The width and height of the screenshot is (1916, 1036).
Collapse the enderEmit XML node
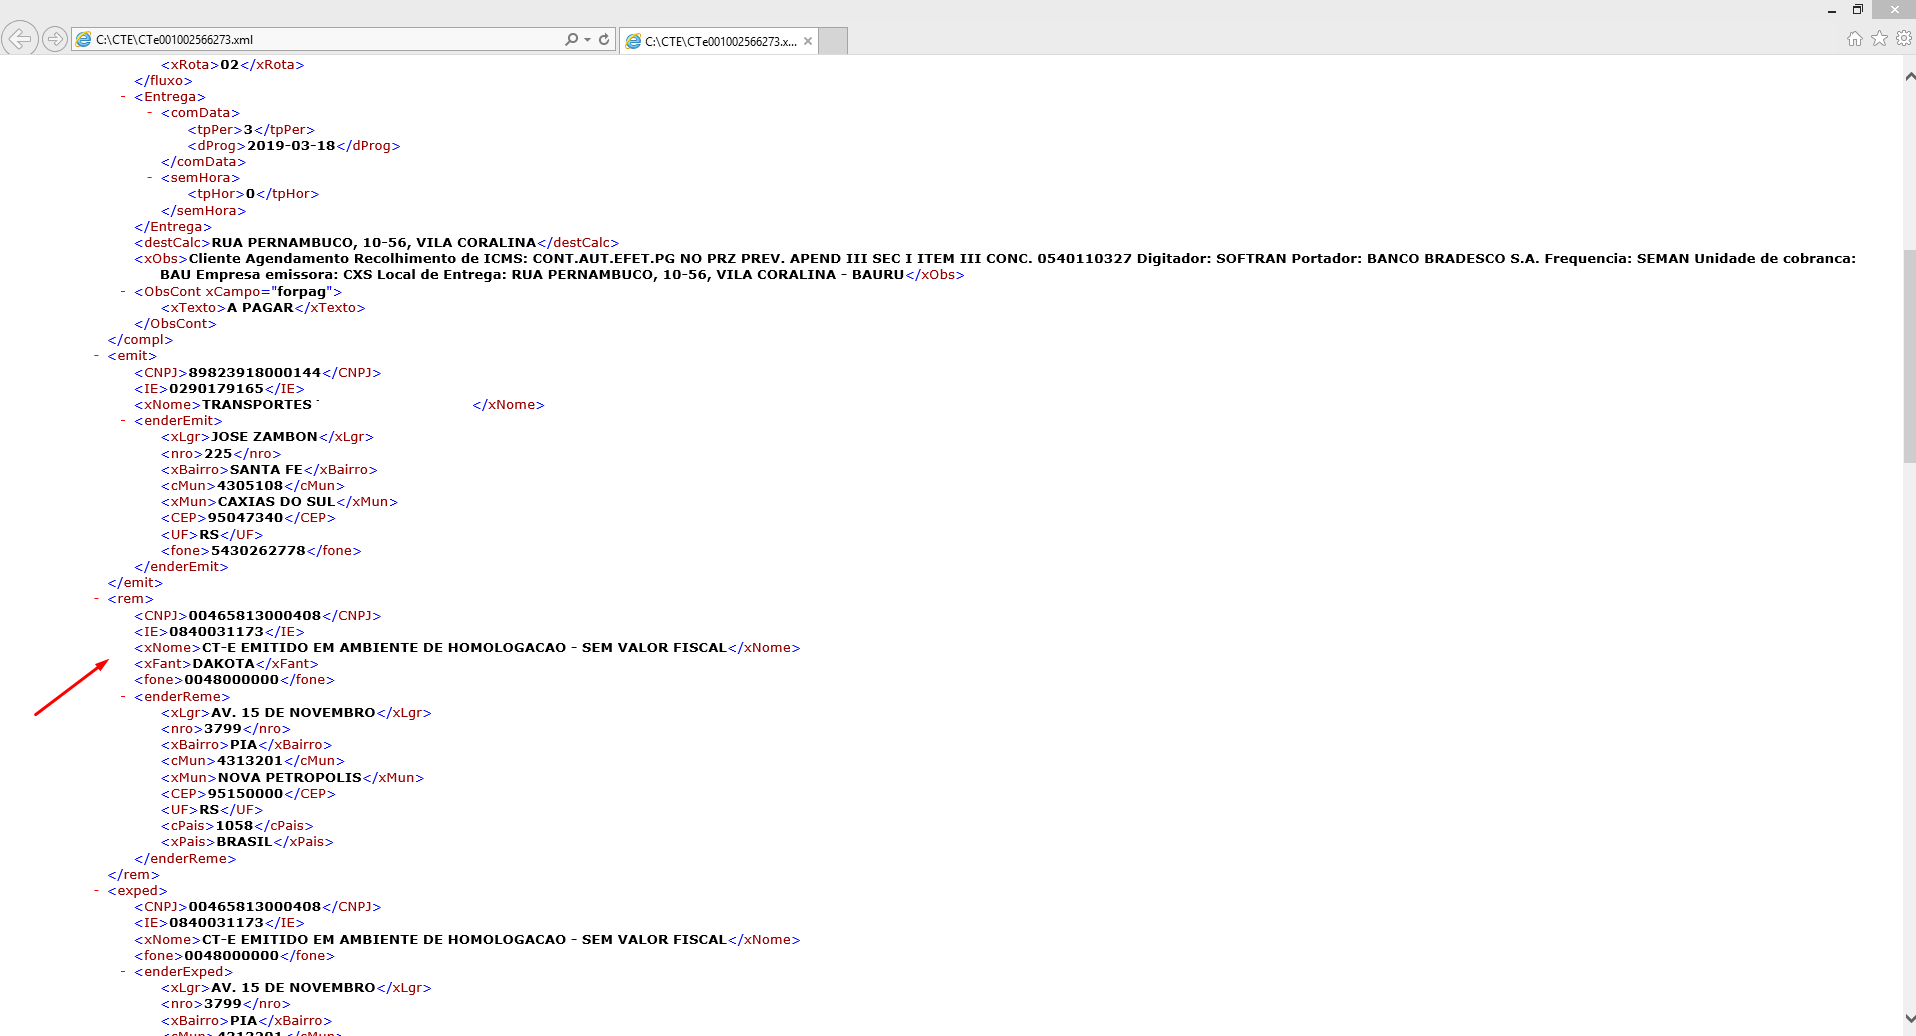point(123,421)
